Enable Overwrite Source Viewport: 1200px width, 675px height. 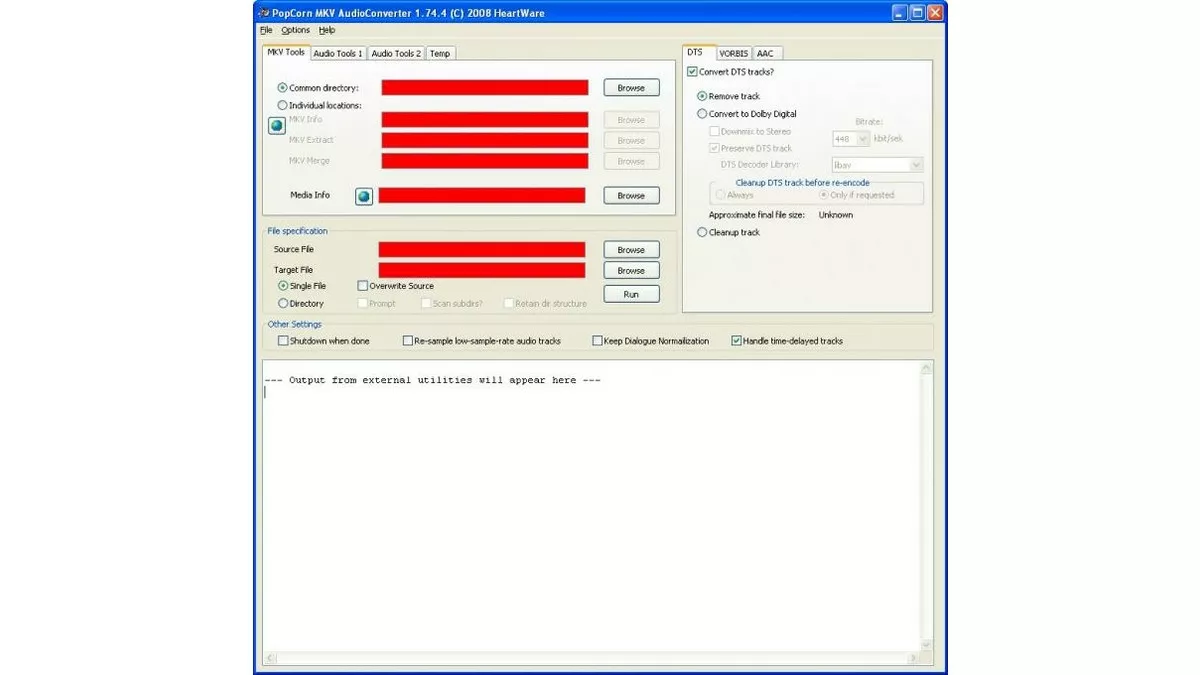tap(362, 285)
